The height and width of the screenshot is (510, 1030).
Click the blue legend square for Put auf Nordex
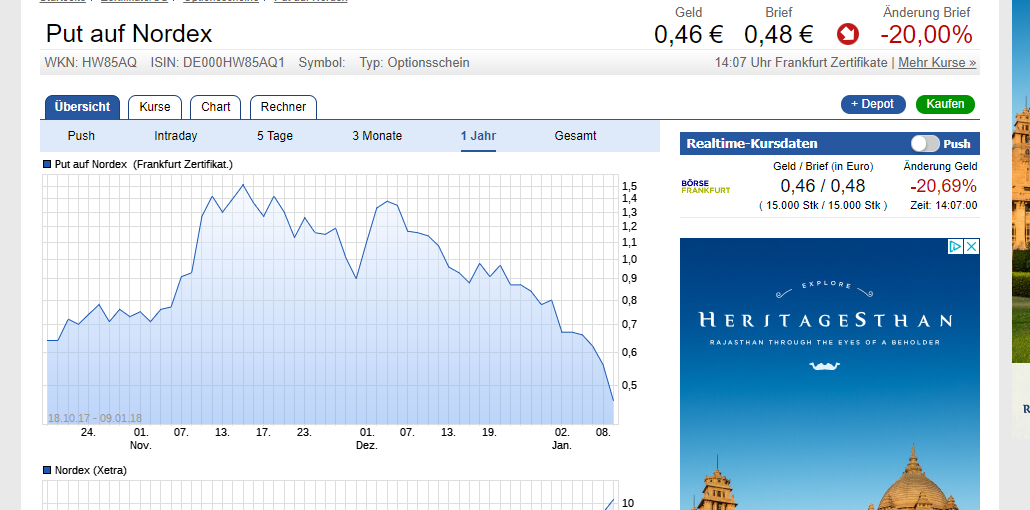point(47,164)
